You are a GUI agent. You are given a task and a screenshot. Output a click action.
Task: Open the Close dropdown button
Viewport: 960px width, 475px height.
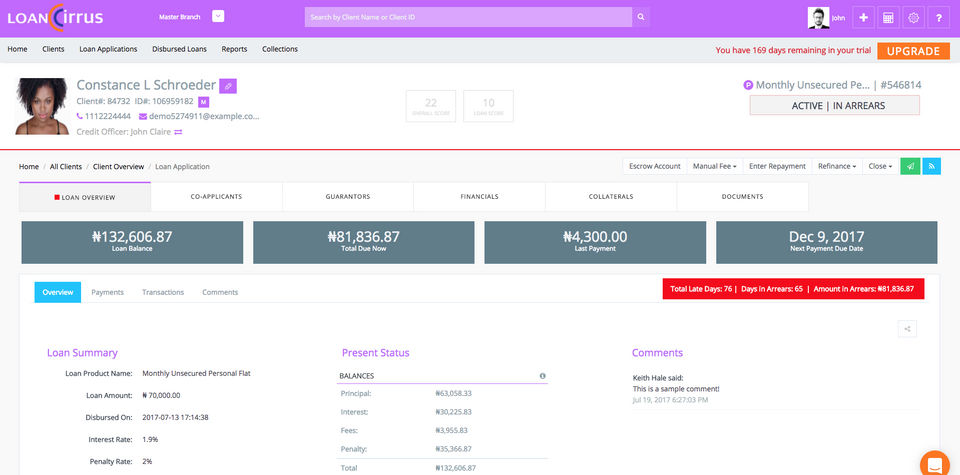point(880,166)
